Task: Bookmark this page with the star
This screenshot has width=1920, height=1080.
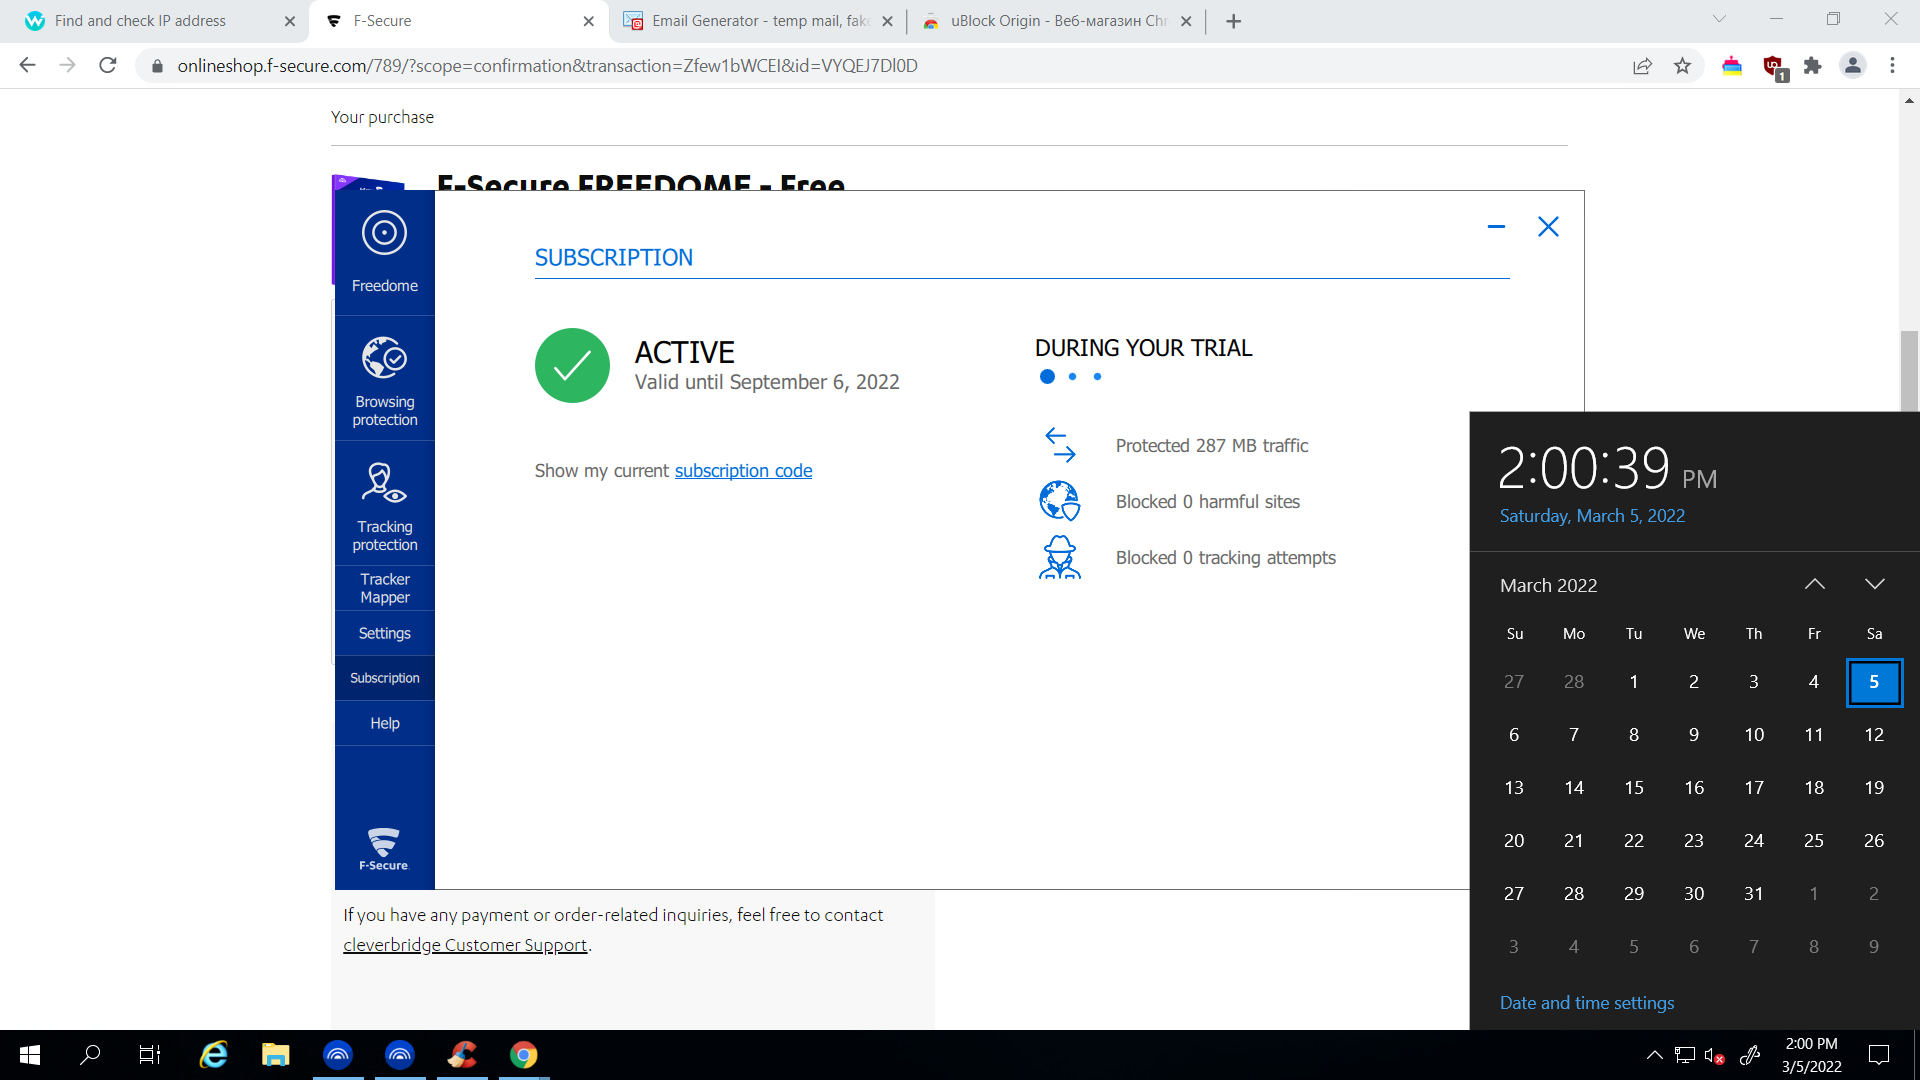Action: tap(1683, 66)
